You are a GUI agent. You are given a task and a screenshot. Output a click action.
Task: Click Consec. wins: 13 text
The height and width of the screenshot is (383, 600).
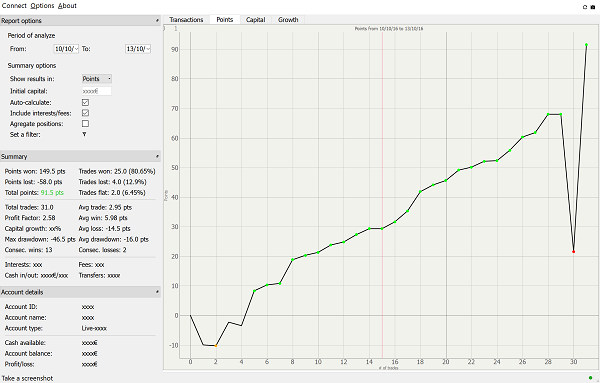(x=29, y=250)
